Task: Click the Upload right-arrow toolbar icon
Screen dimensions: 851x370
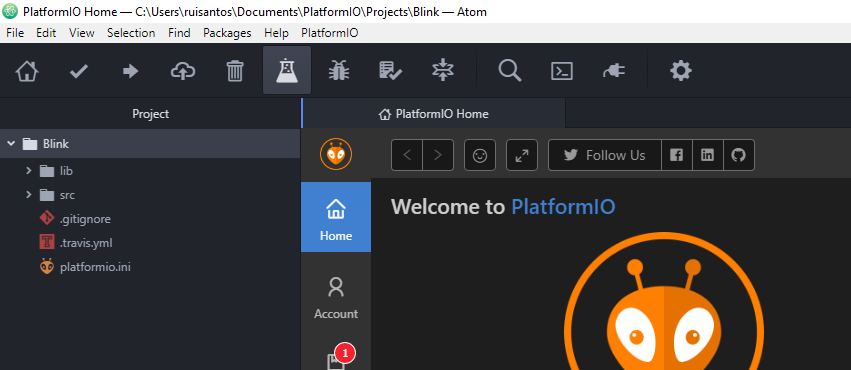Action: (x=131, y=71)
